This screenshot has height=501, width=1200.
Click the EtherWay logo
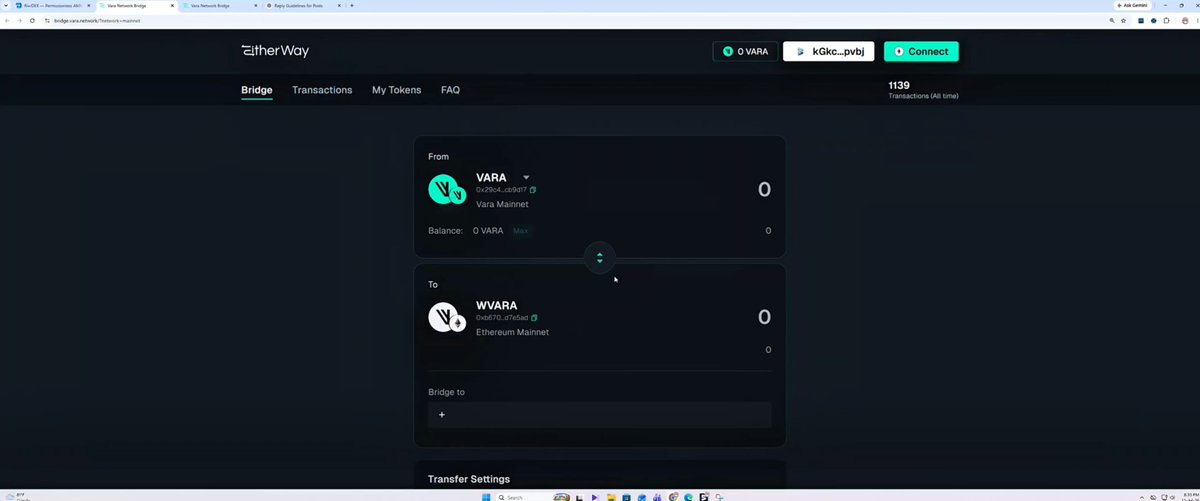275,51
